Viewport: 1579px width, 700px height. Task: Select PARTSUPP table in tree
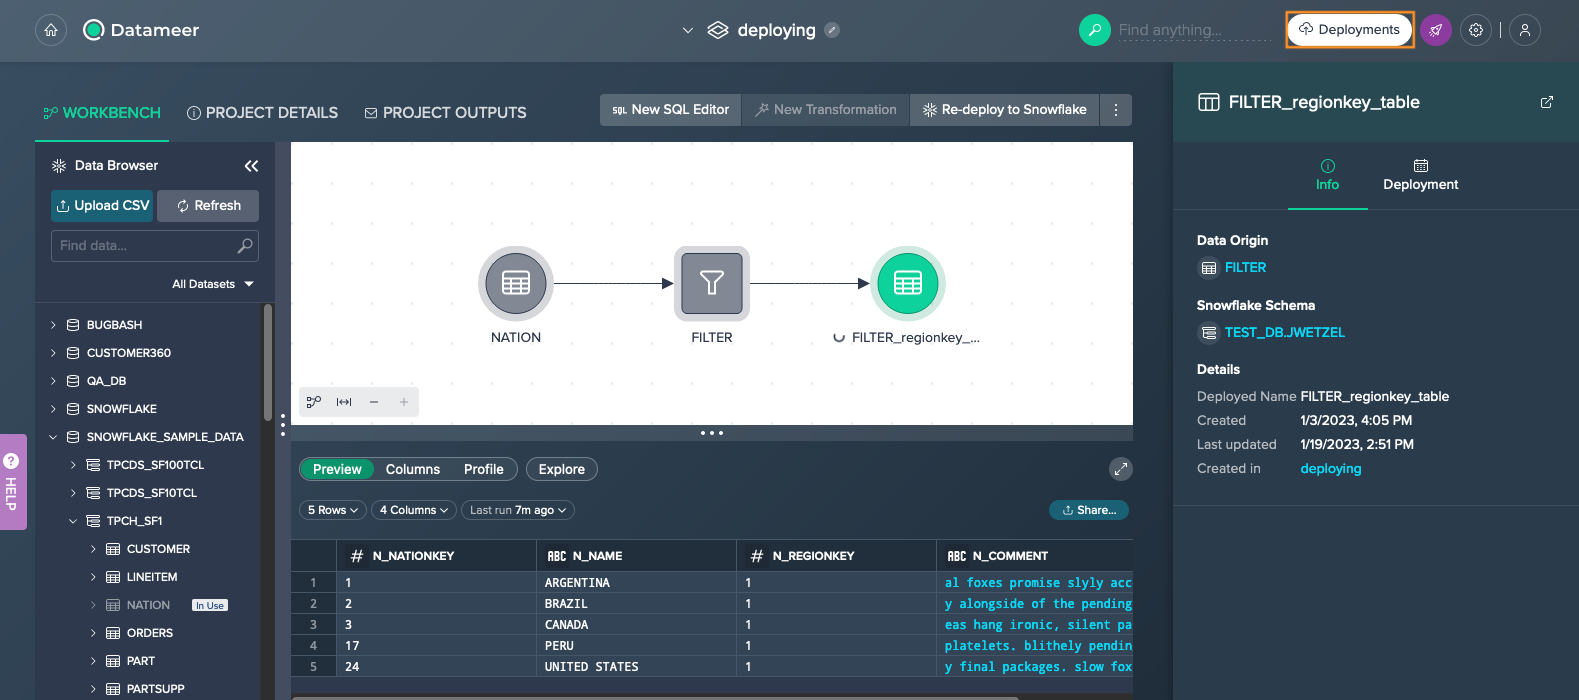coord(156,689)
